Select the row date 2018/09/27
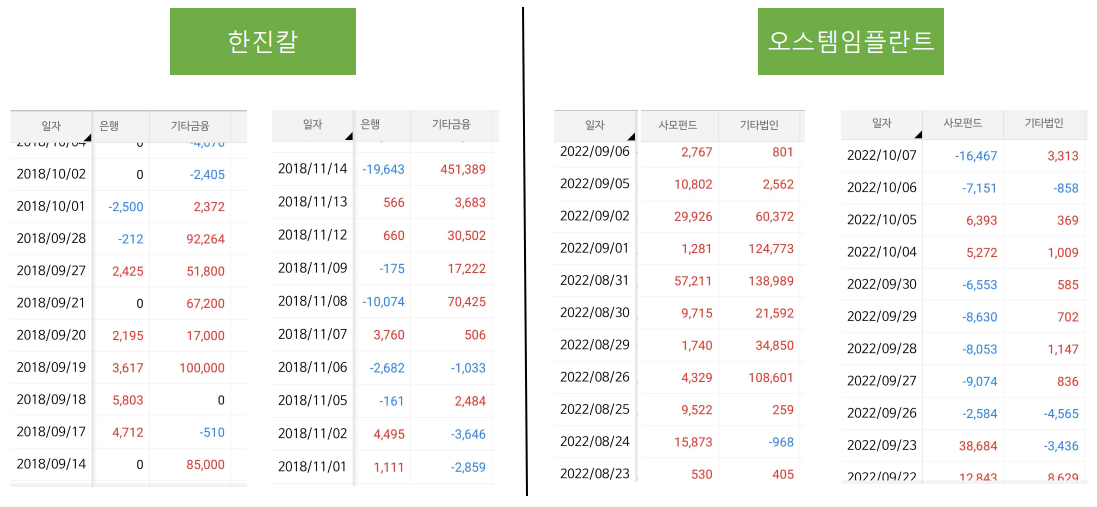The width and height of the screenshot is (1097, 507). click(51, 271)
